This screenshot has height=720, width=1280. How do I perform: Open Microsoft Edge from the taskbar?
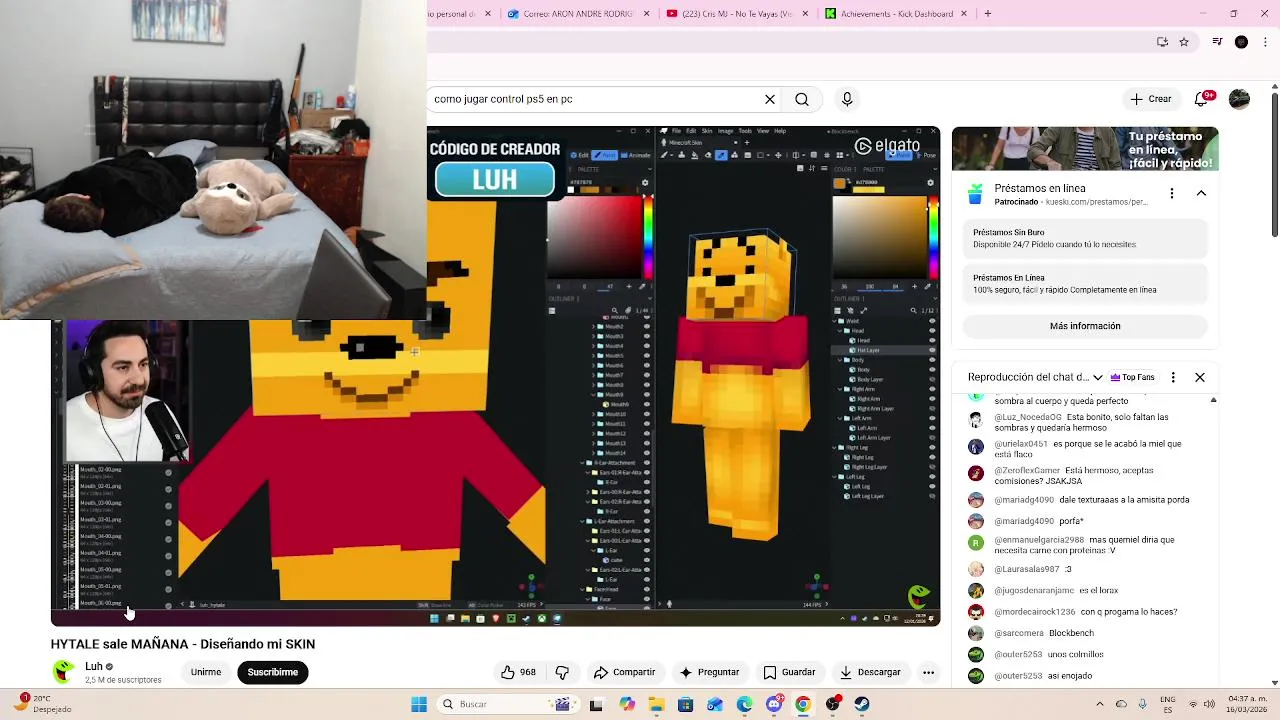(744, 704)
